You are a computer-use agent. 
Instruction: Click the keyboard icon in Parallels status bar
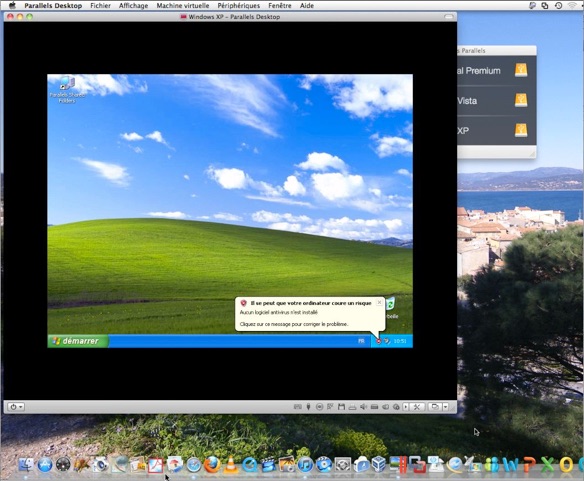click(298, 407)
